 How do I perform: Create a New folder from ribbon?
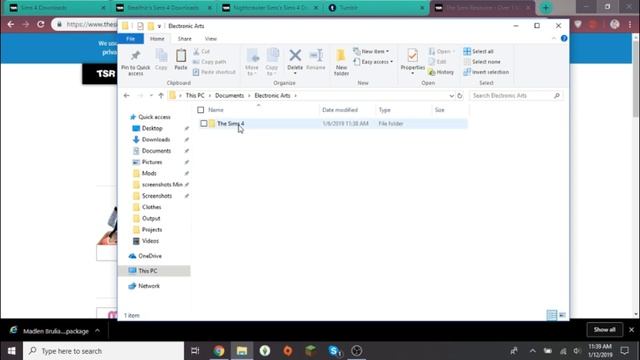341,62
